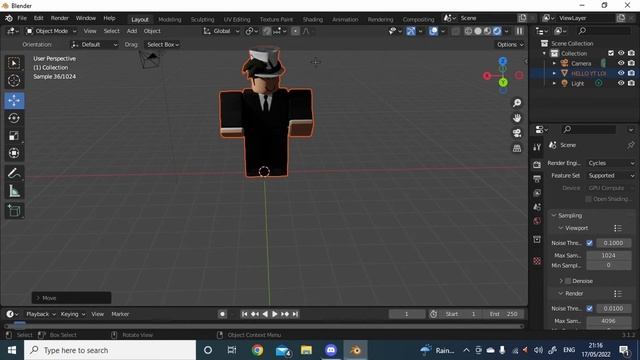Open the World properties tab
Viewport: 640px width, 360px height.
click(537, 221)
